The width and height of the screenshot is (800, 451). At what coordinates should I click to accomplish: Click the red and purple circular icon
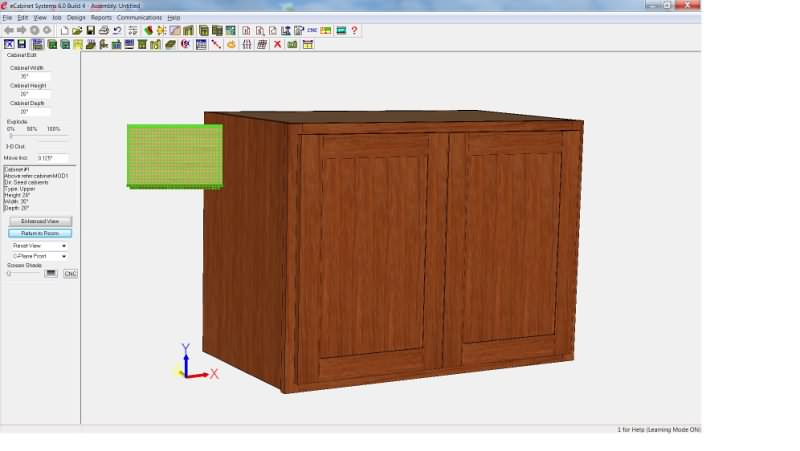point(185,44)
